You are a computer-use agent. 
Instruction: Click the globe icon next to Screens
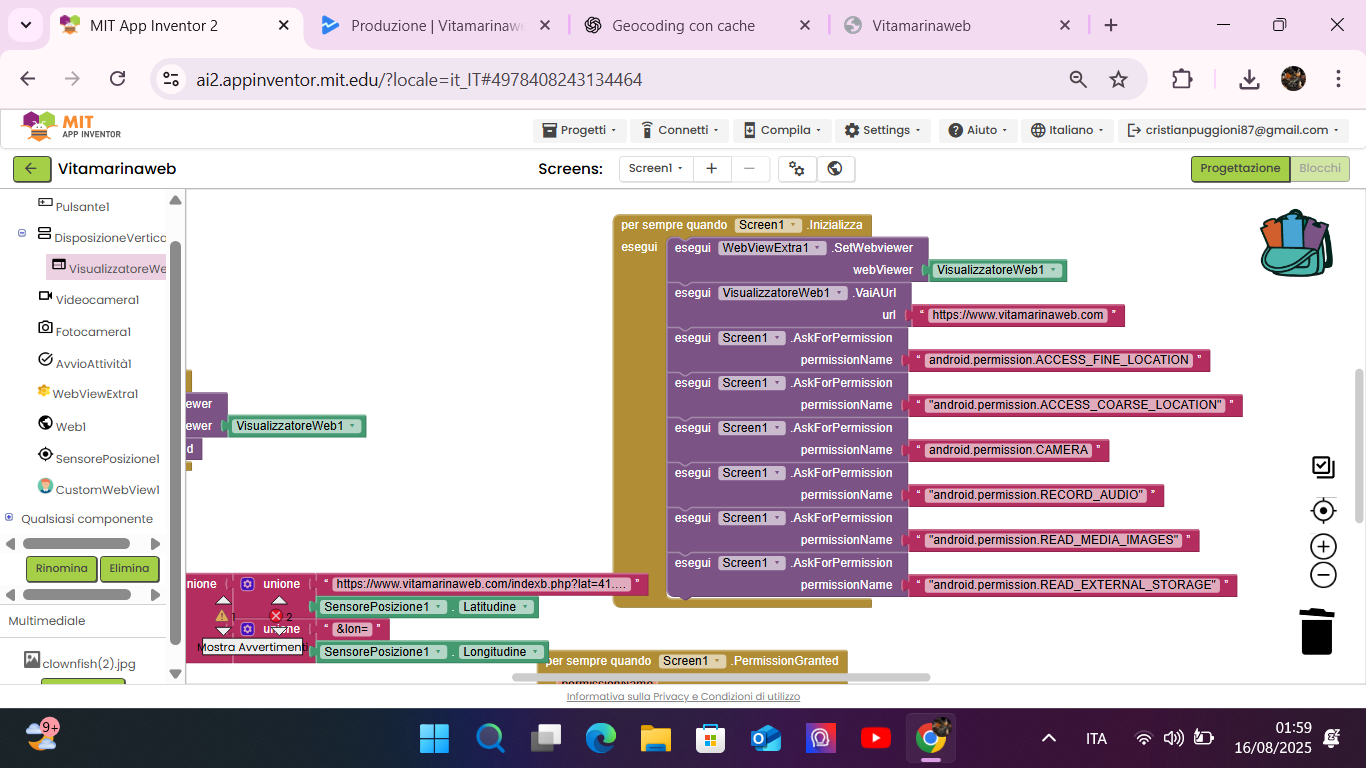(835, 169)
